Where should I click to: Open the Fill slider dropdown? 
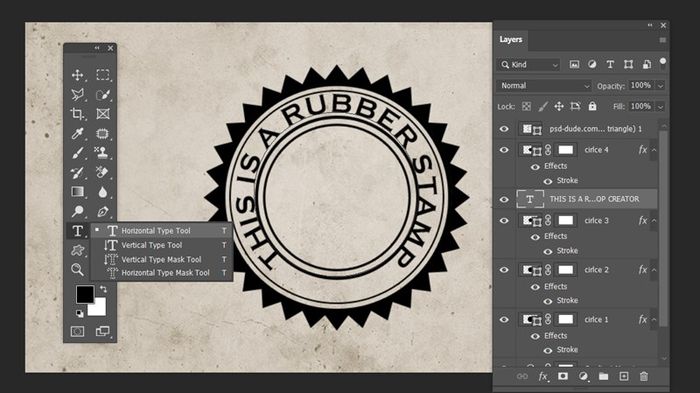[661, 107]
